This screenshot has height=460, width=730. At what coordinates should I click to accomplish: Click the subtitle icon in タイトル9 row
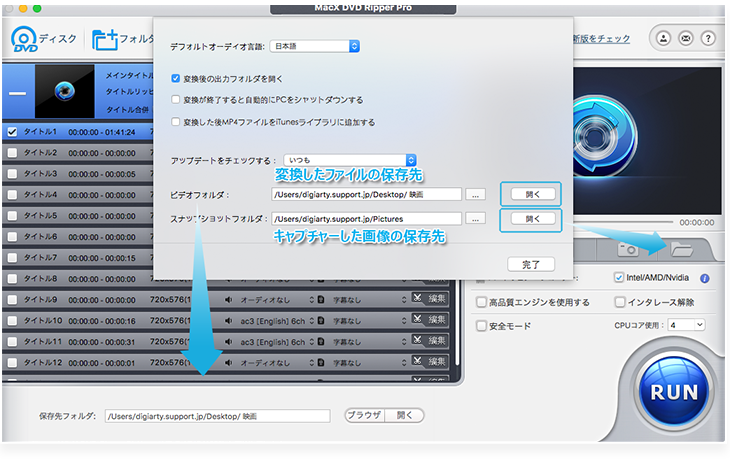[321, 300]
